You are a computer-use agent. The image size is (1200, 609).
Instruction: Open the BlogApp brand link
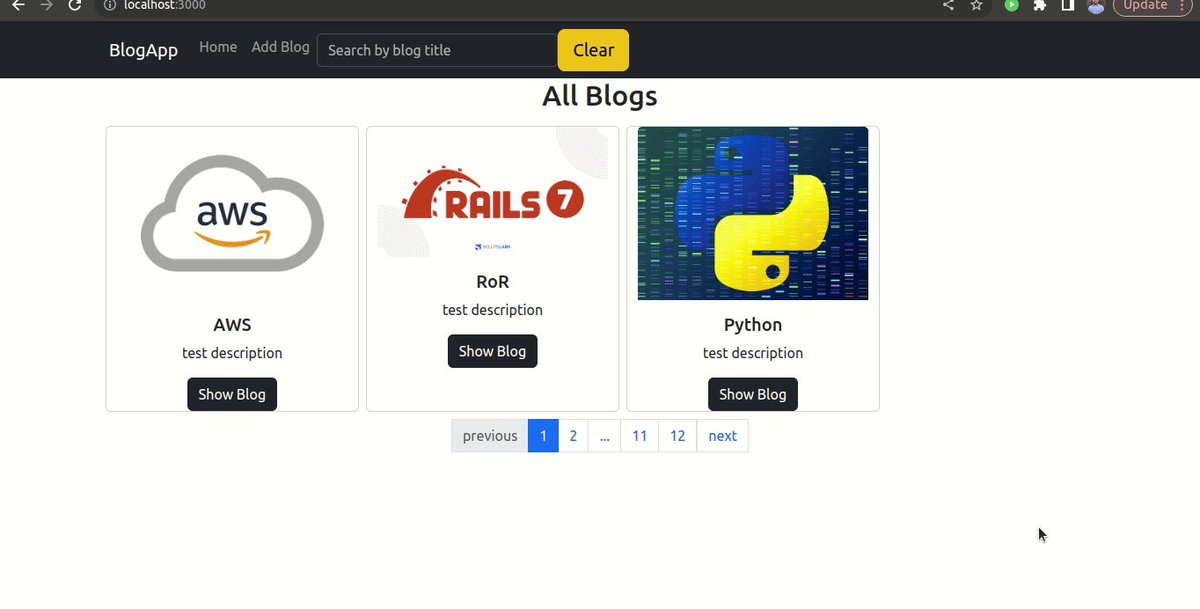(x=143, y=50)
